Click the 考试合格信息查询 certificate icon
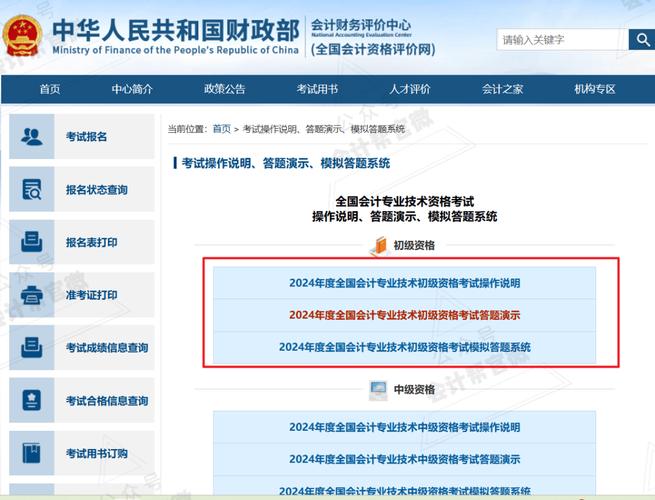The image size is (655, 500). coord(32,400)
